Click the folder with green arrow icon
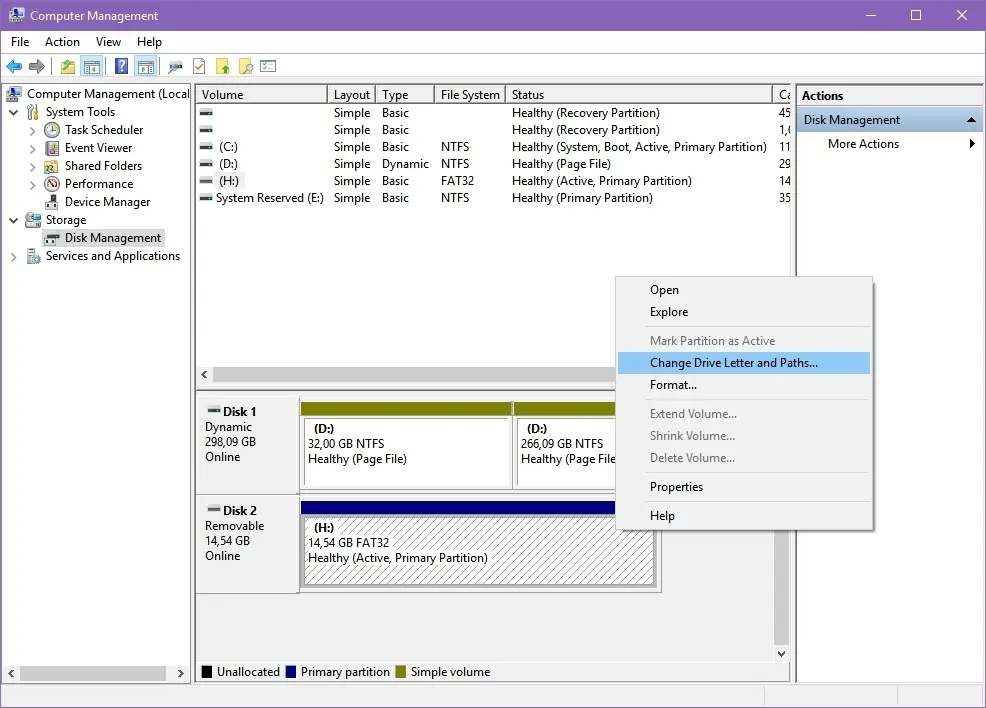The height and width of the screenshot is (708, 986). (x=223, y=66)
